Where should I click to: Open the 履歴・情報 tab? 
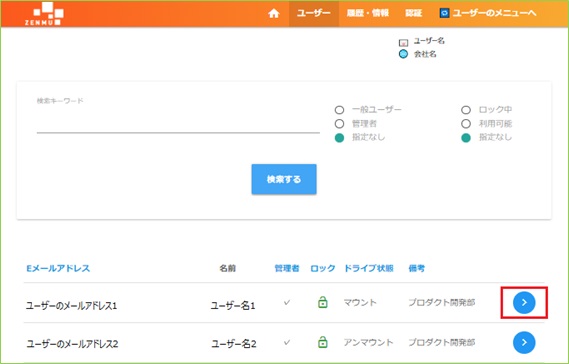point(368,13)
